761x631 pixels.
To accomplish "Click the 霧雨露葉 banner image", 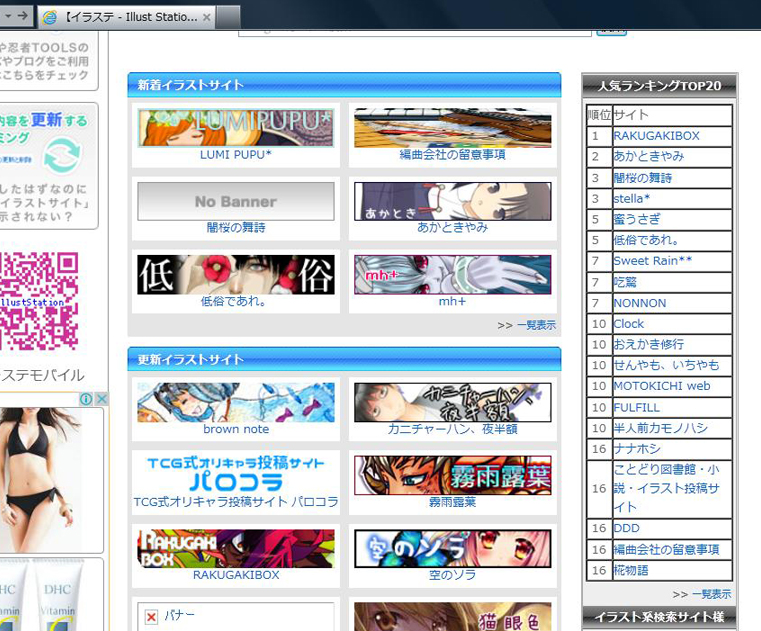I will coord(452,475).
